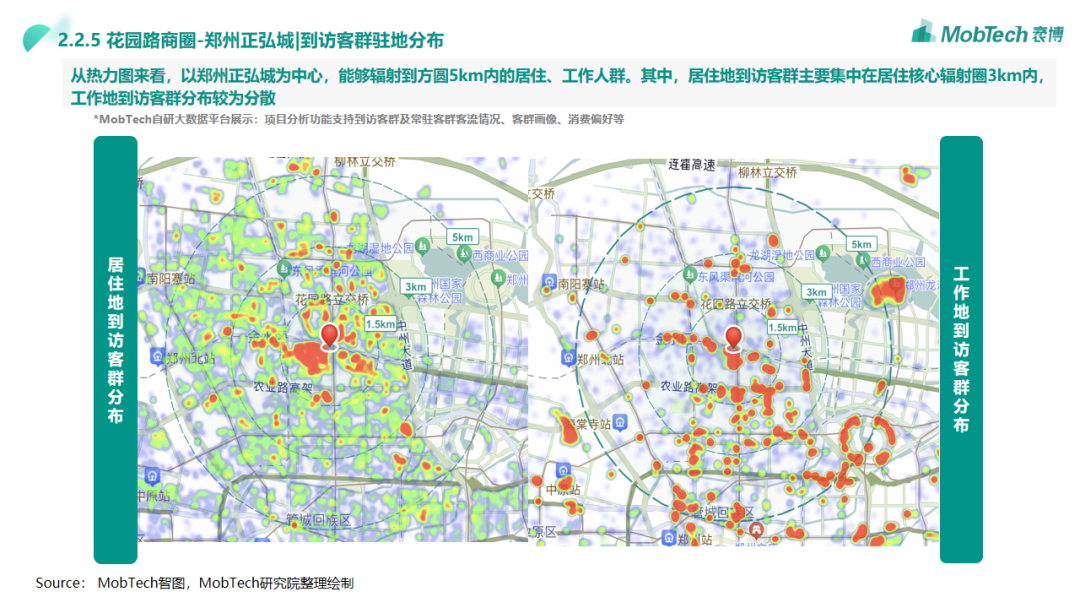The width and height of the screenshot is (1080, 608).
Task: Click the 5km radius label on the right map
Action: pos(861,244)
